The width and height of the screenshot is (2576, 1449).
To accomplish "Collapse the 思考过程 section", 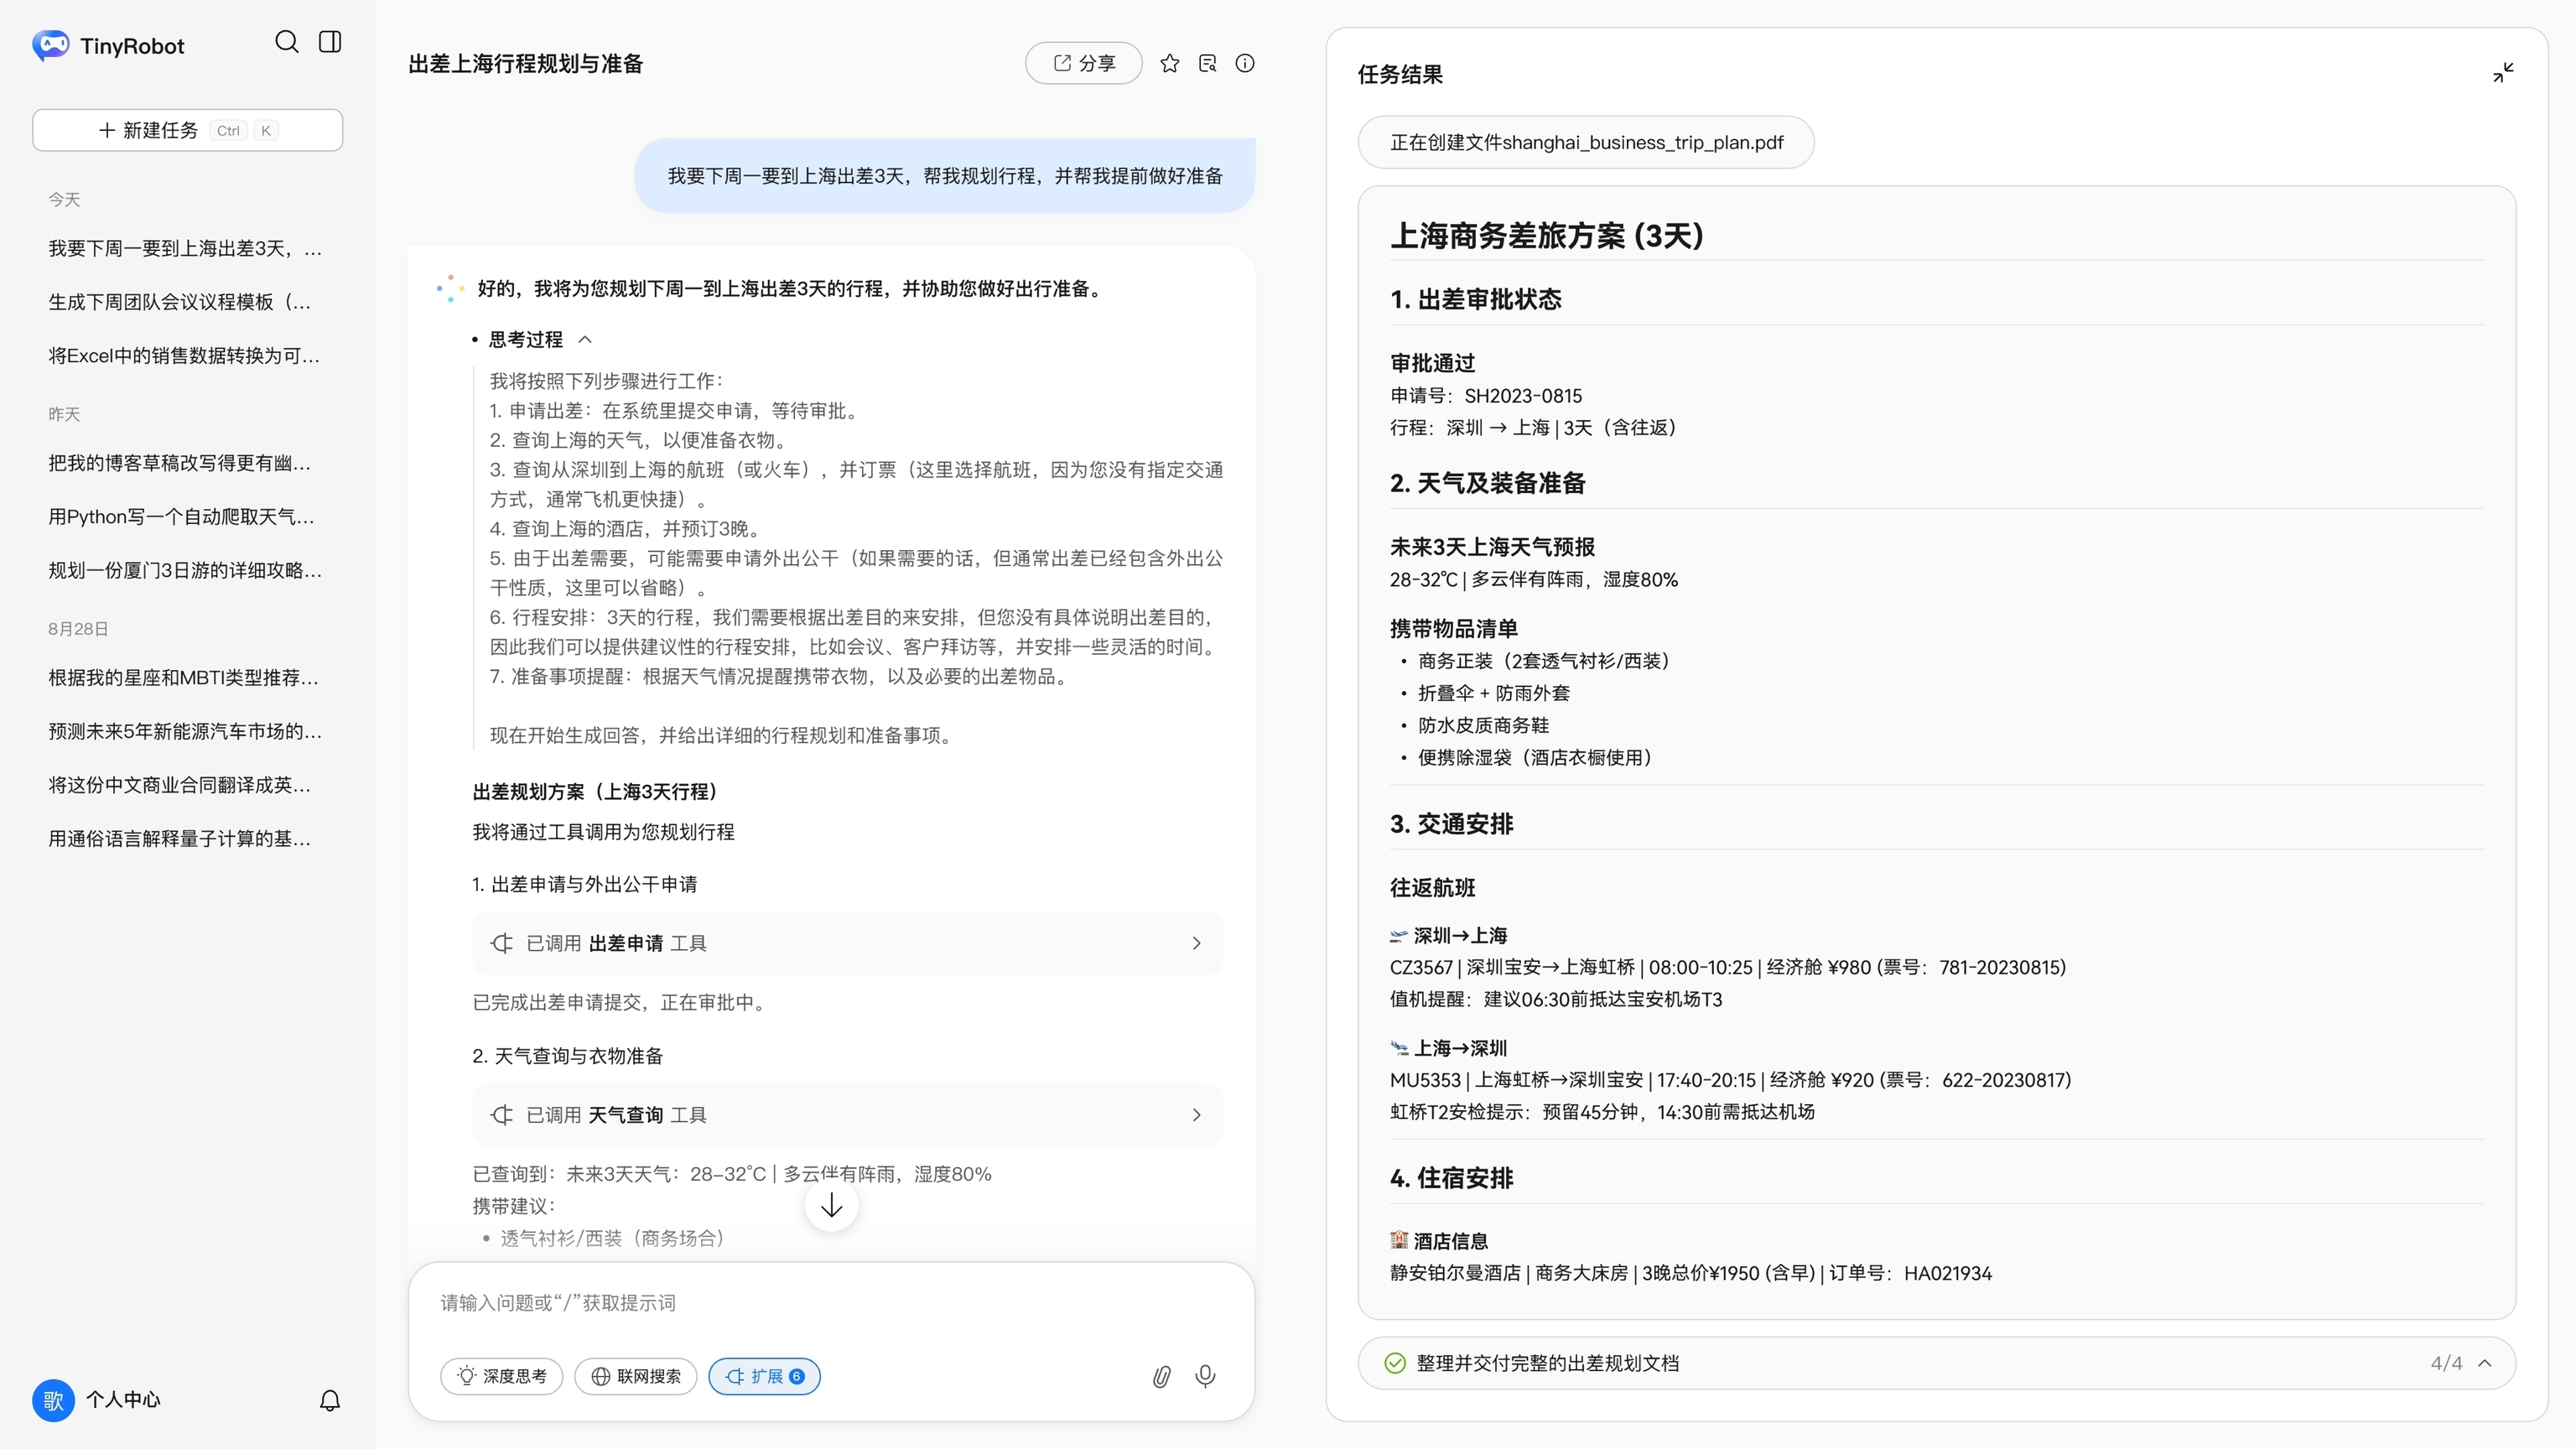I will (585, 340).
